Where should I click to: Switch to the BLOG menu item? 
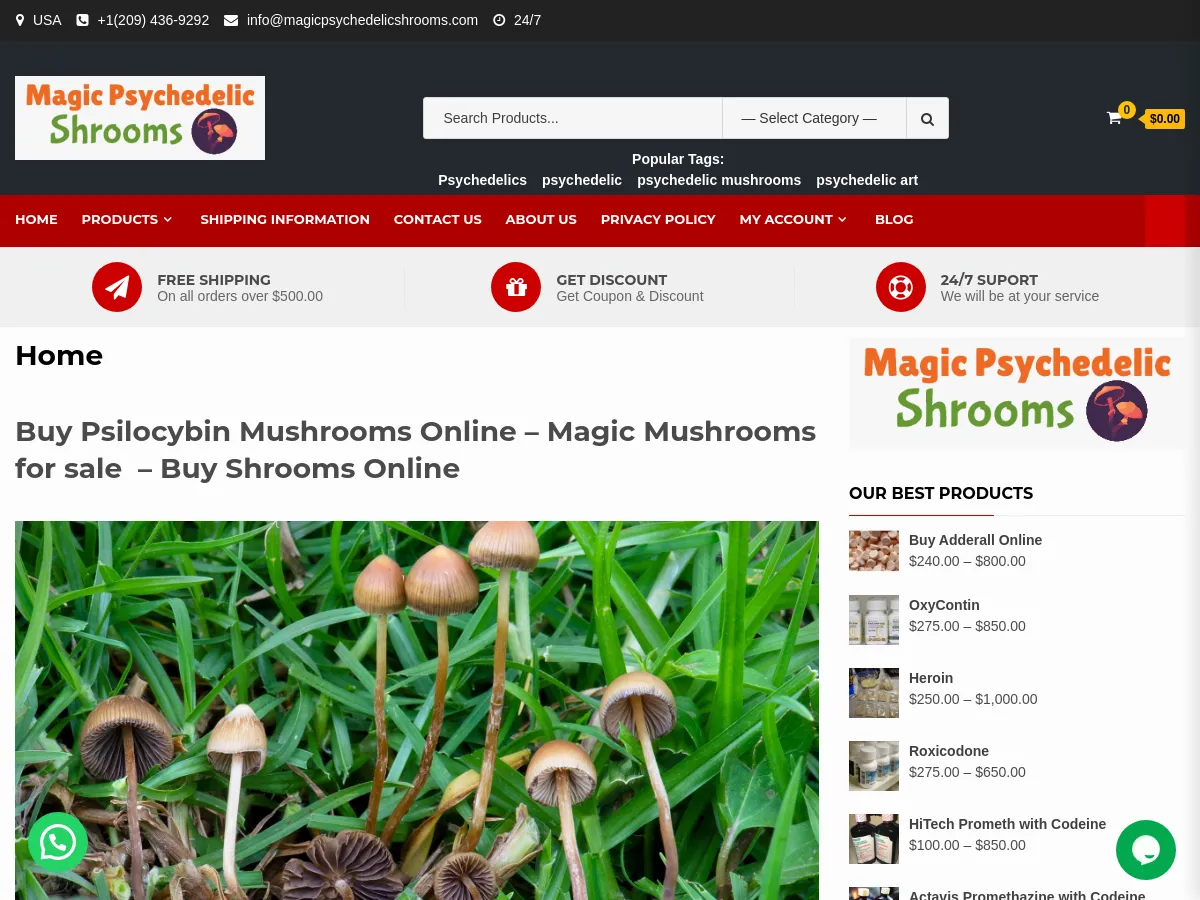(893, 219)
